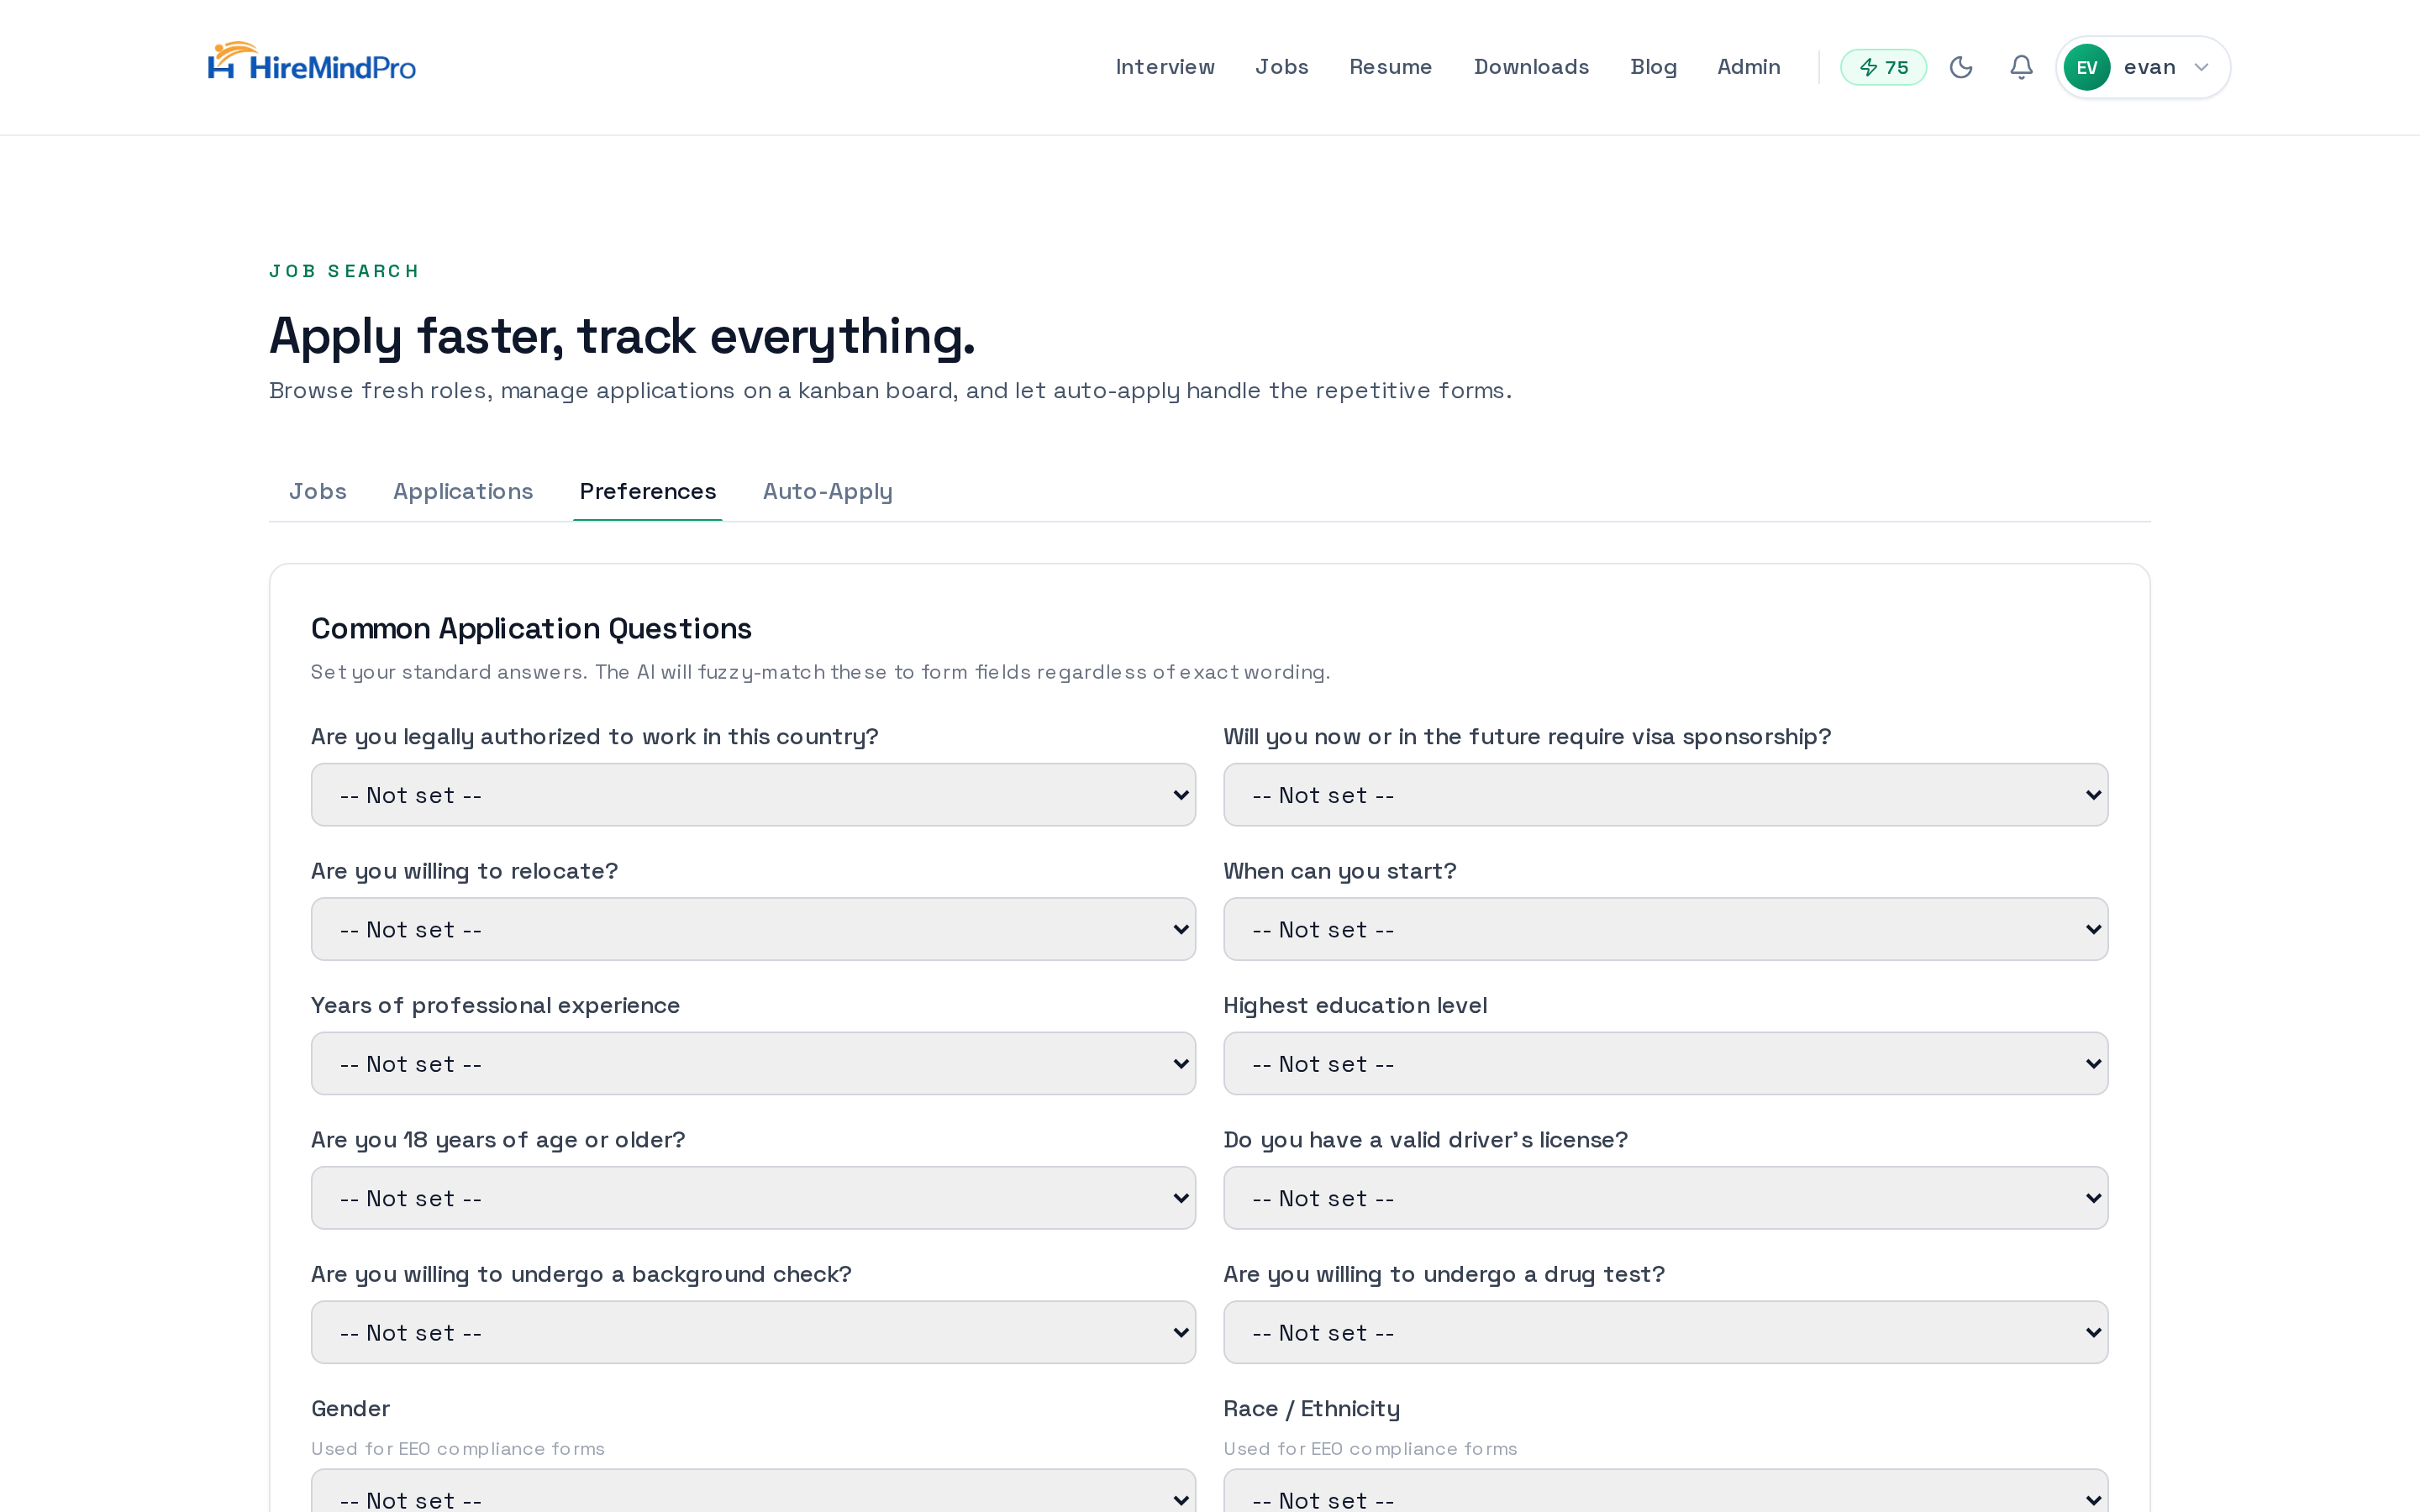Click the background check question label
This screenshot has height=1512, width=2420.
[x=581, y=1274]
